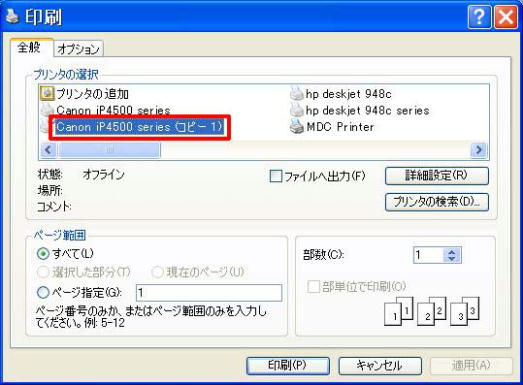Viewport: 523px width, 385px height.
Task: Click the 適用(A) button
Action: click(471, 366)
